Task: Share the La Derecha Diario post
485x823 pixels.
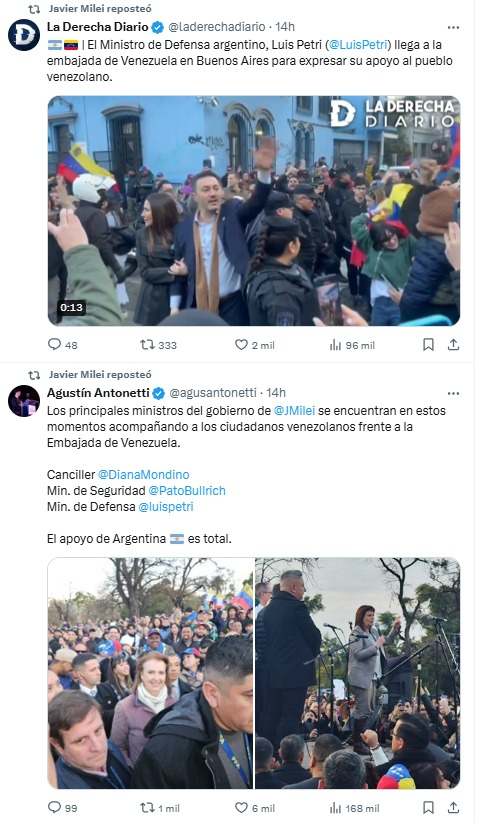Action: pyautogui.click(x=454, y=345)
